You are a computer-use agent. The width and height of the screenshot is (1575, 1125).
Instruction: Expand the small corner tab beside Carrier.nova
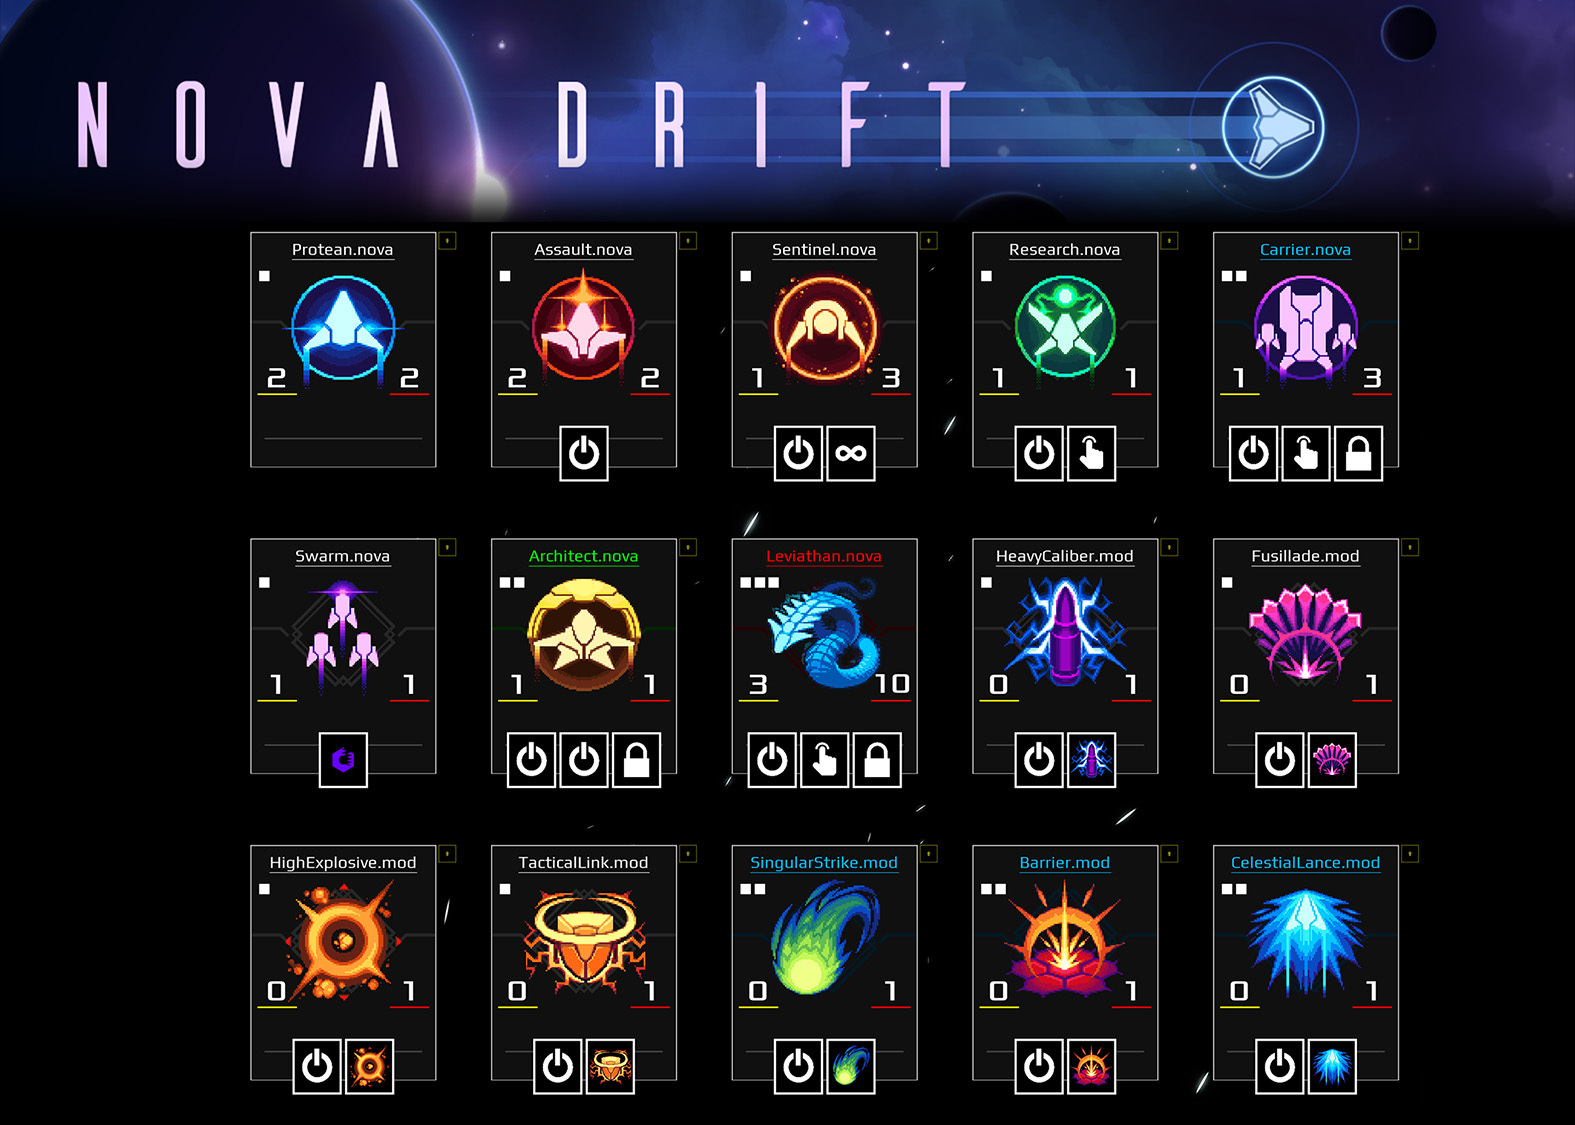1410,241
